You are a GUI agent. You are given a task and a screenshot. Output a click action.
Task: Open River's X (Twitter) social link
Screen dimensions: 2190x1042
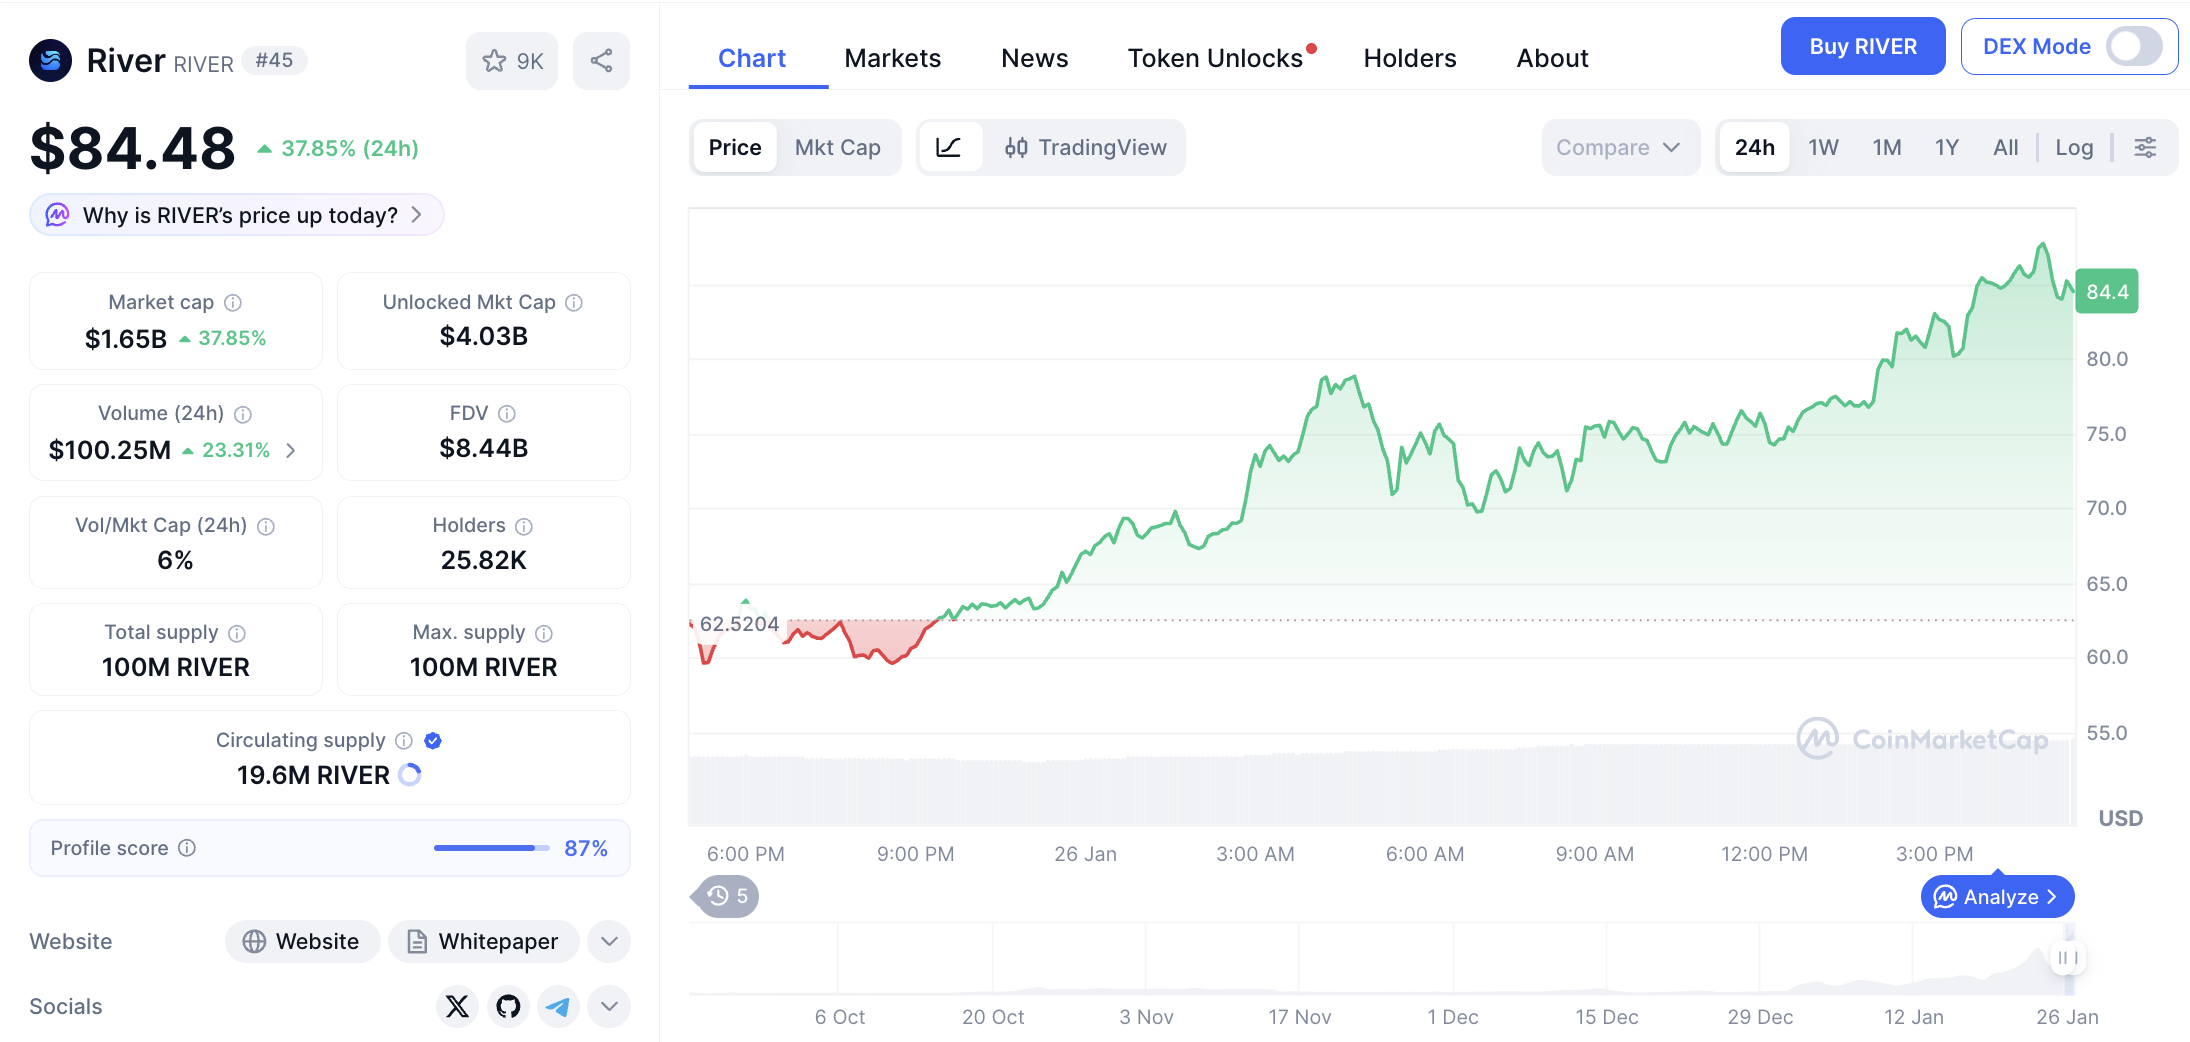pyautogui.click(x=457, y=1006)
